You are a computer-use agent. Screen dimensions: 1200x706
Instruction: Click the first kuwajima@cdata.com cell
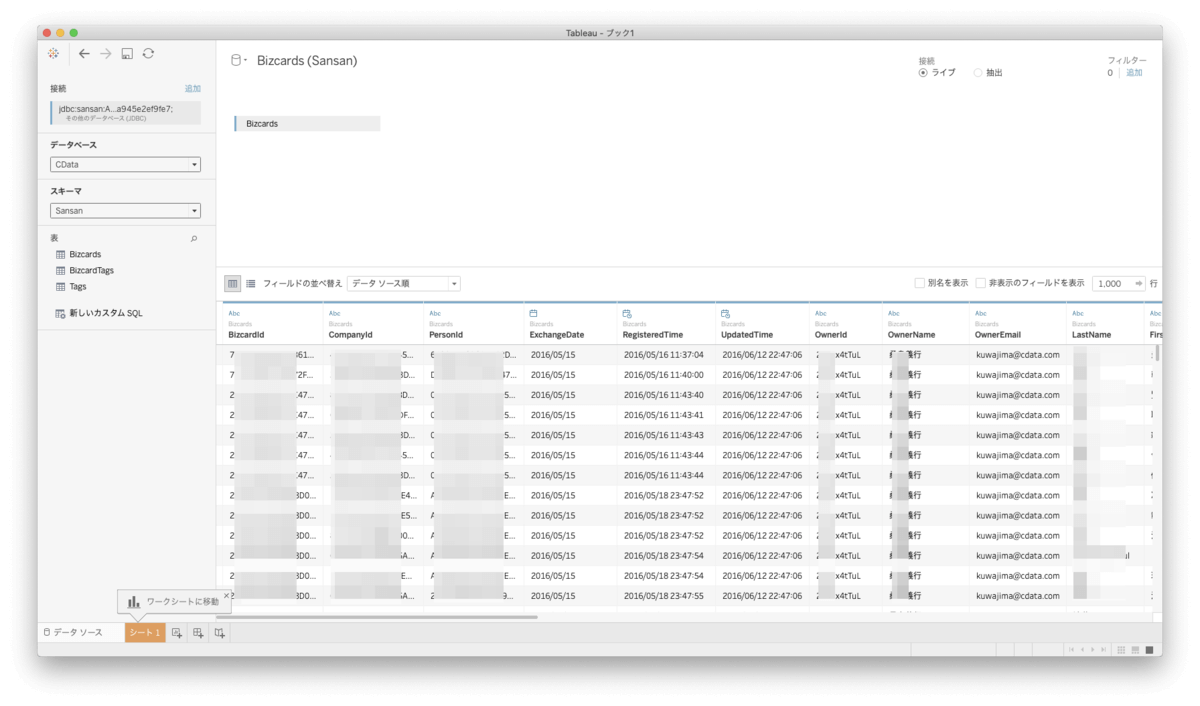pos(1017,355)
